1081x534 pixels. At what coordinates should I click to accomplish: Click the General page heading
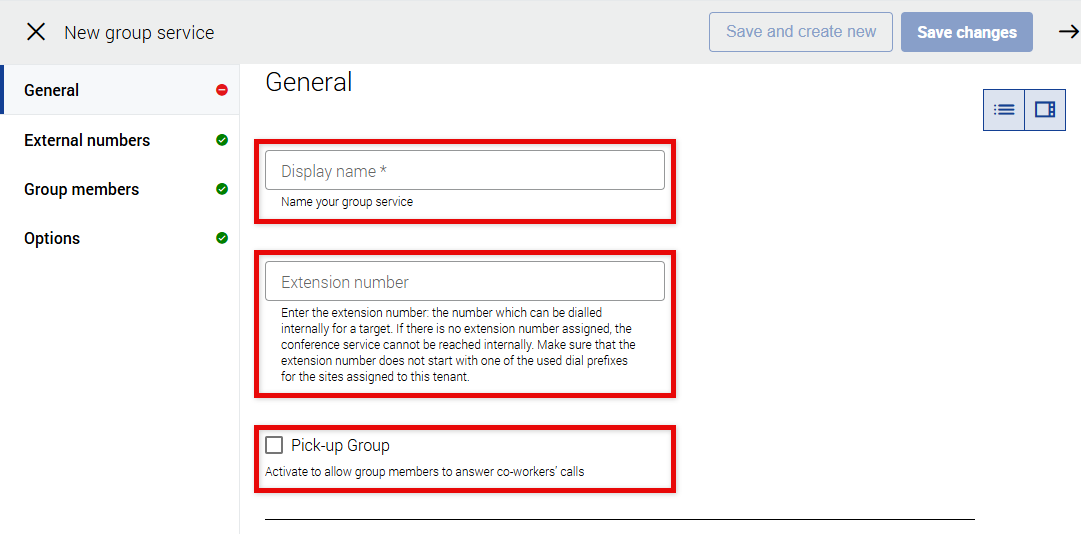[x=309, y=82]
